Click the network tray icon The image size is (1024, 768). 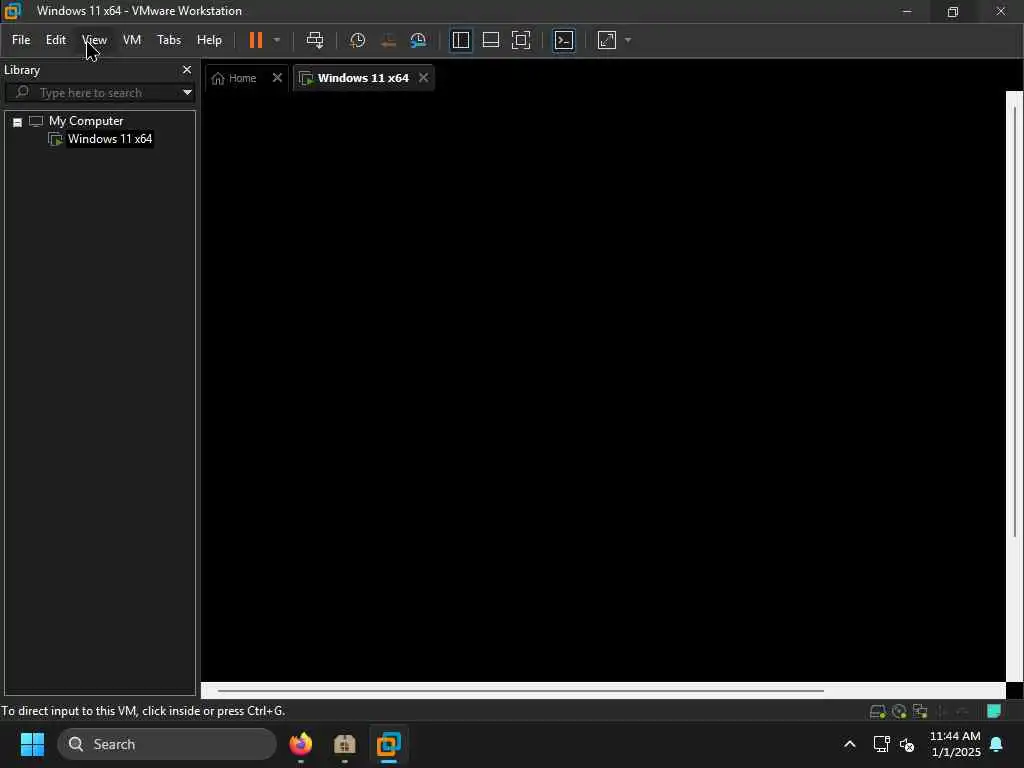coord(881,744)
